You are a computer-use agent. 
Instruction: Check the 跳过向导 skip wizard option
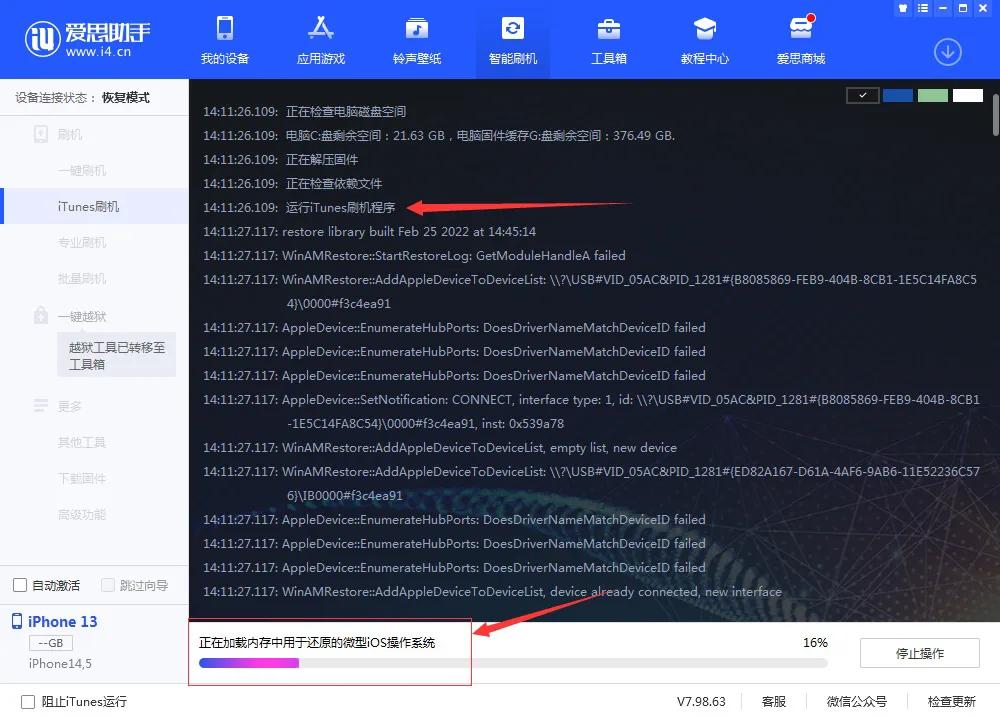pos(106,584)
